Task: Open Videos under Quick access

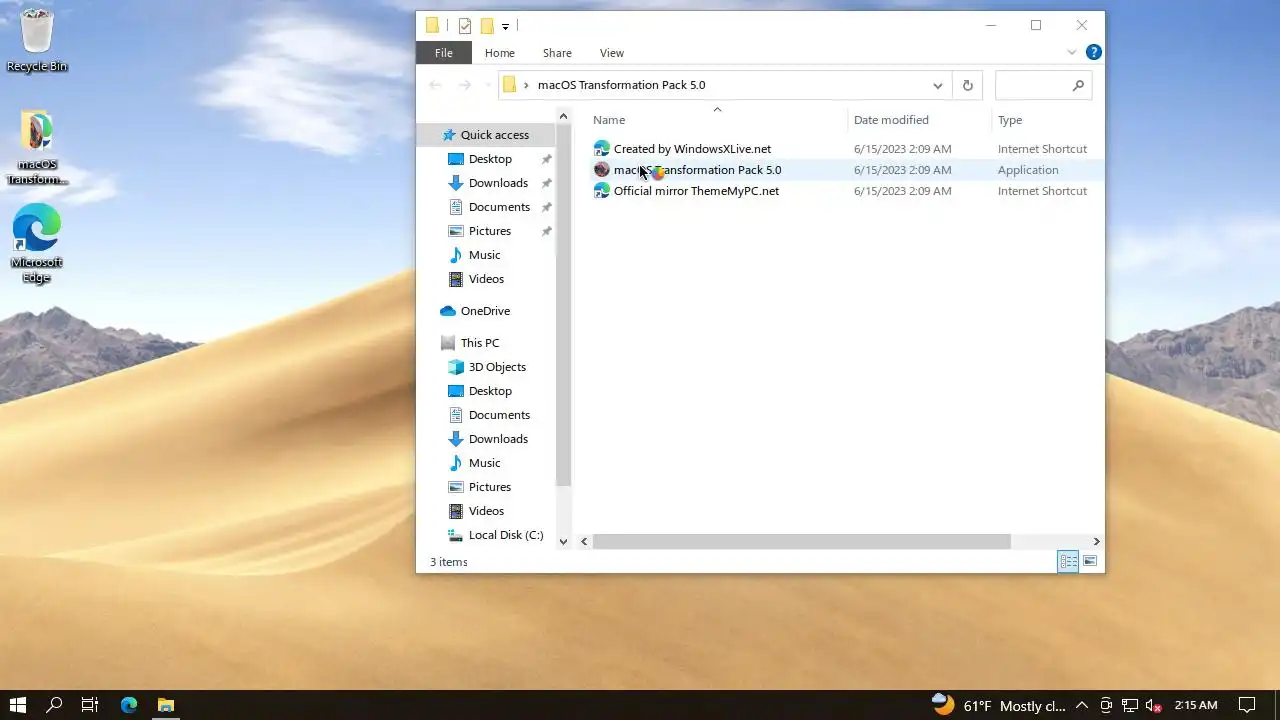Action: (x=486, y=279)
